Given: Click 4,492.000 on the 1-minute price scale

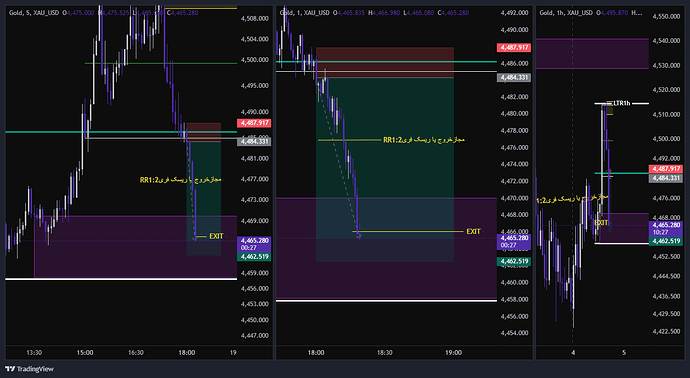Looking at the screenshot, I should 514,13.
